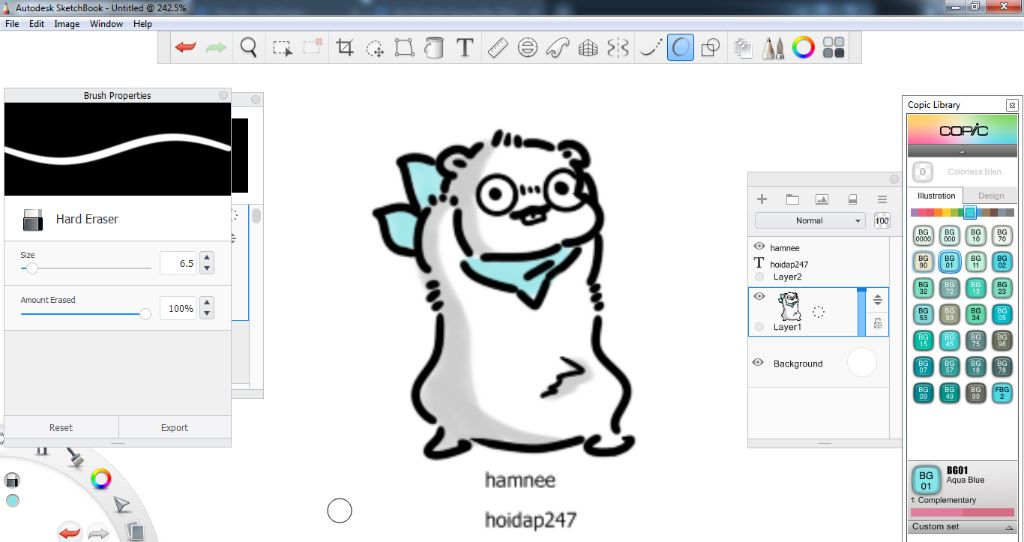The height and width of the screenshot is (542, 1024).
Task: Open the File menu
Action: point(12,24)
